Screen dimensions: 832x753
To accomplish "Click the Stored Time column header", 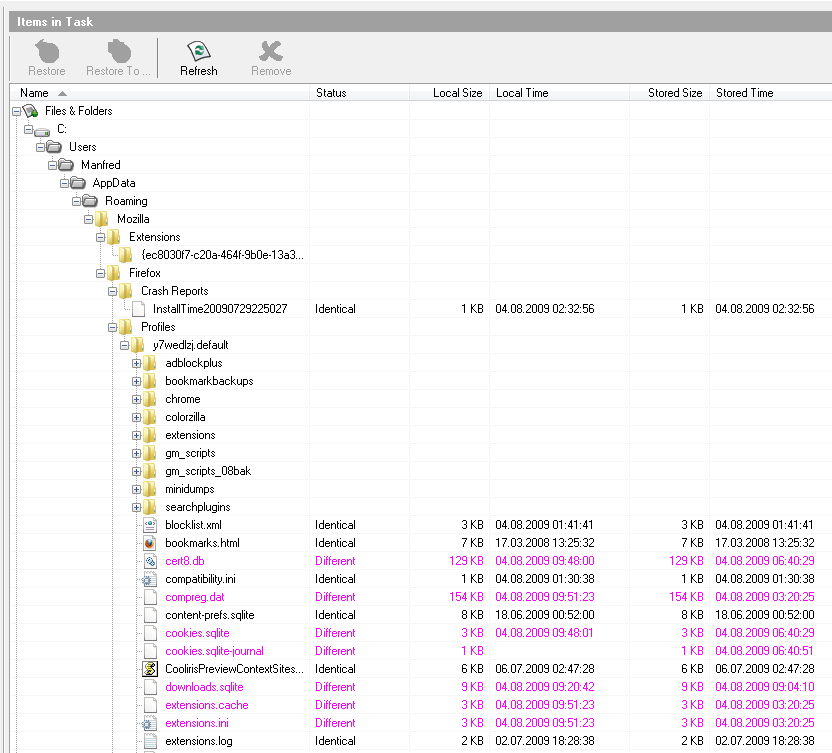I will [744, 93].
